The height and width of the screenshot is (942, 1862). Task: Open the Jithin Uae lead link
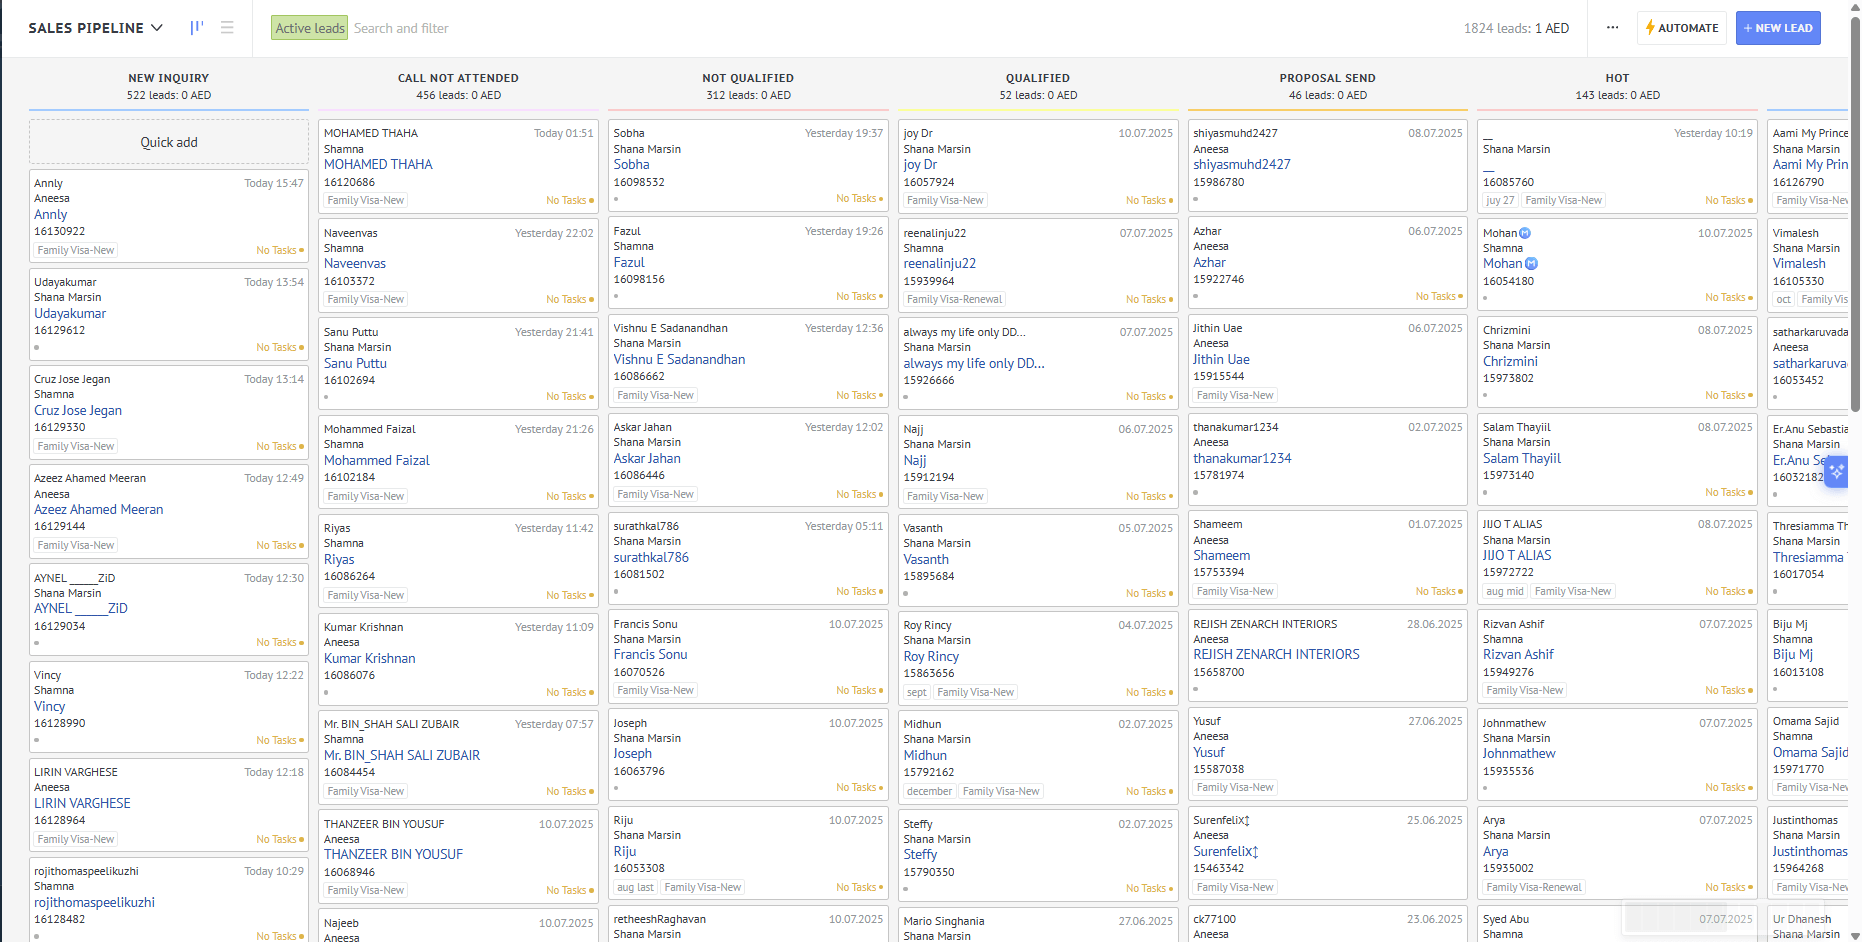coord(1221,359)
